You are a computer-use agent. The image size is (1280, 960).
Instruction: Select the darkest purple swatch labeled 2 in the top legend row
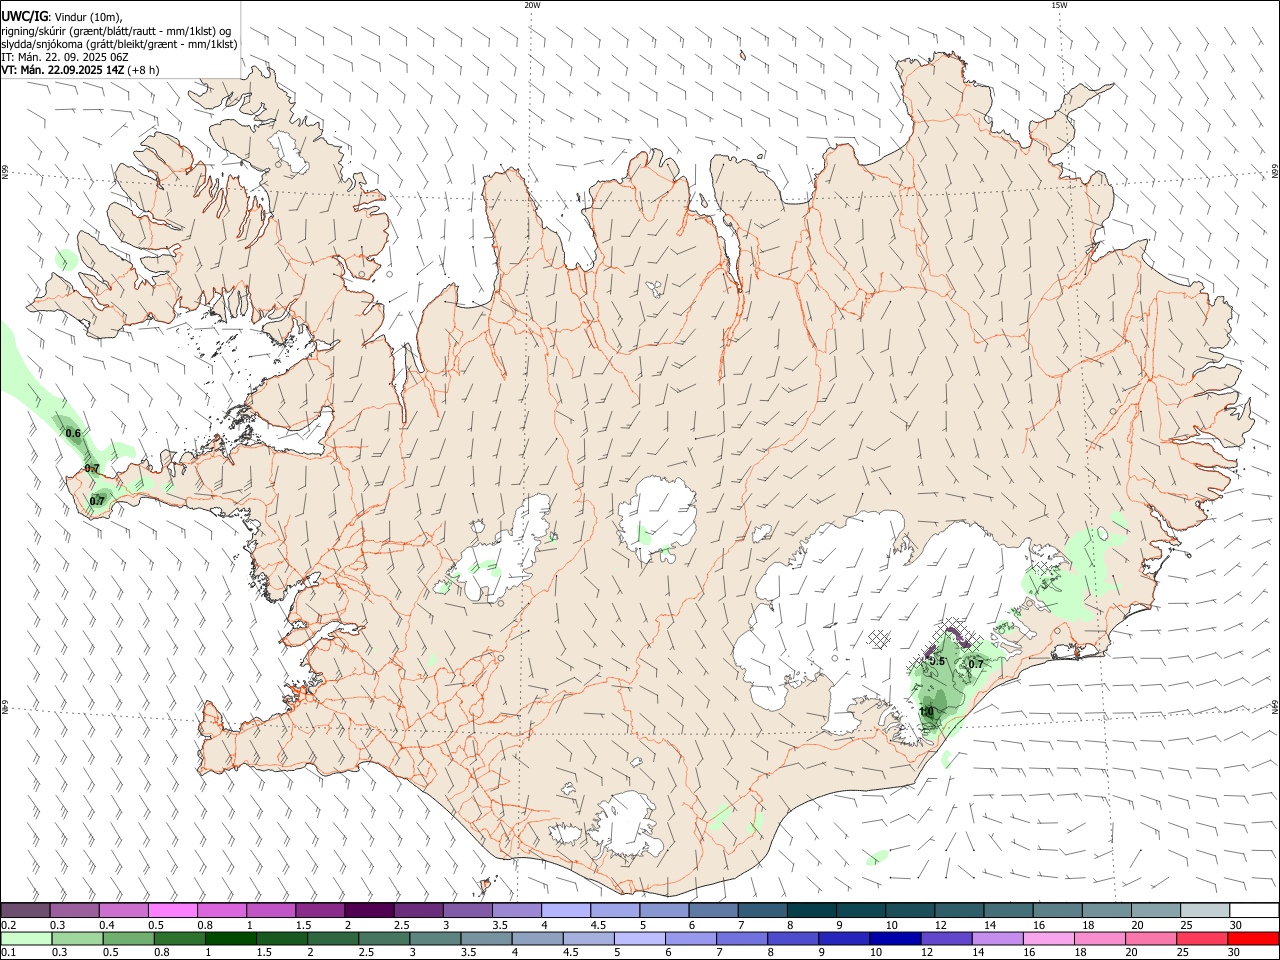click(x=369, y=910)
